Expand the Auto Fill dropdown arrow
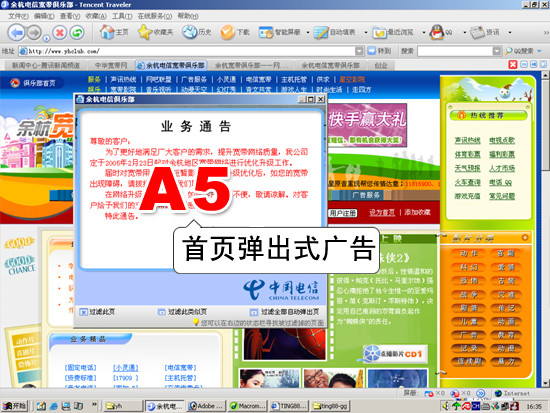 (366, 33)
